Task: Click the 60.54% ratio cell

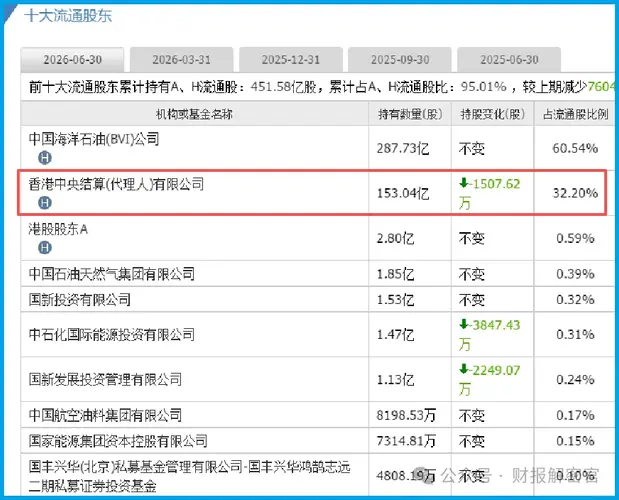Action: click(x=575, y=148)
